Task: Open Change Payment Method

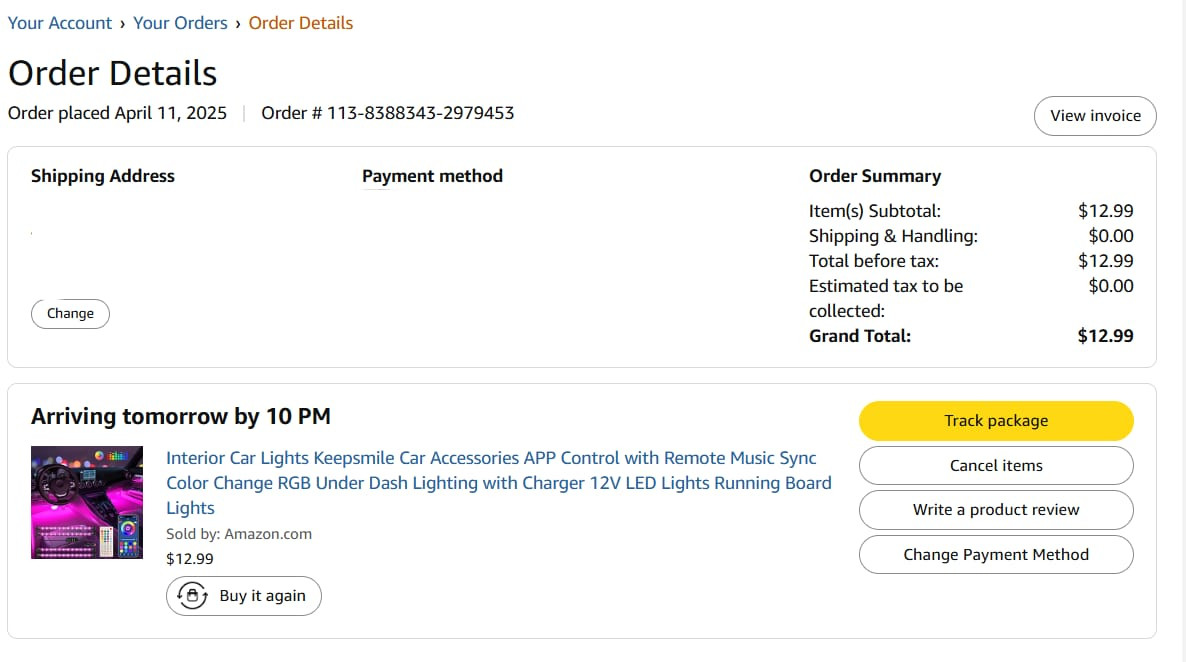Action: tap(996, 555)
